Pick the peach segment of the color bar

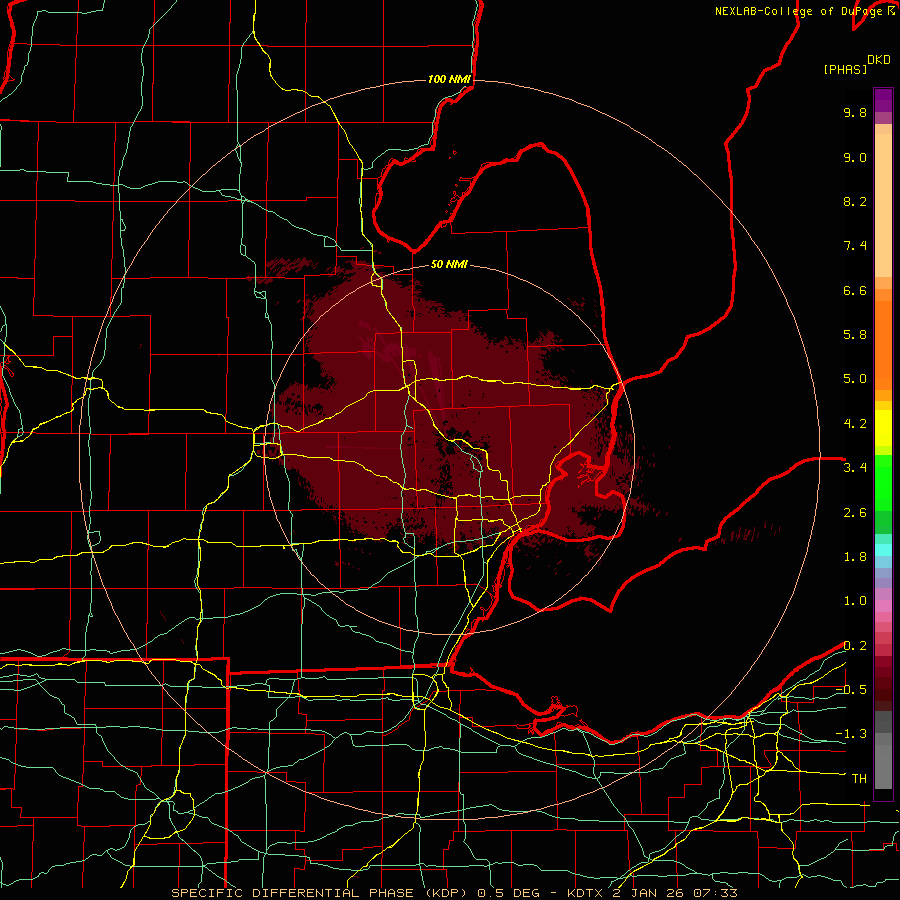point(883,205)
